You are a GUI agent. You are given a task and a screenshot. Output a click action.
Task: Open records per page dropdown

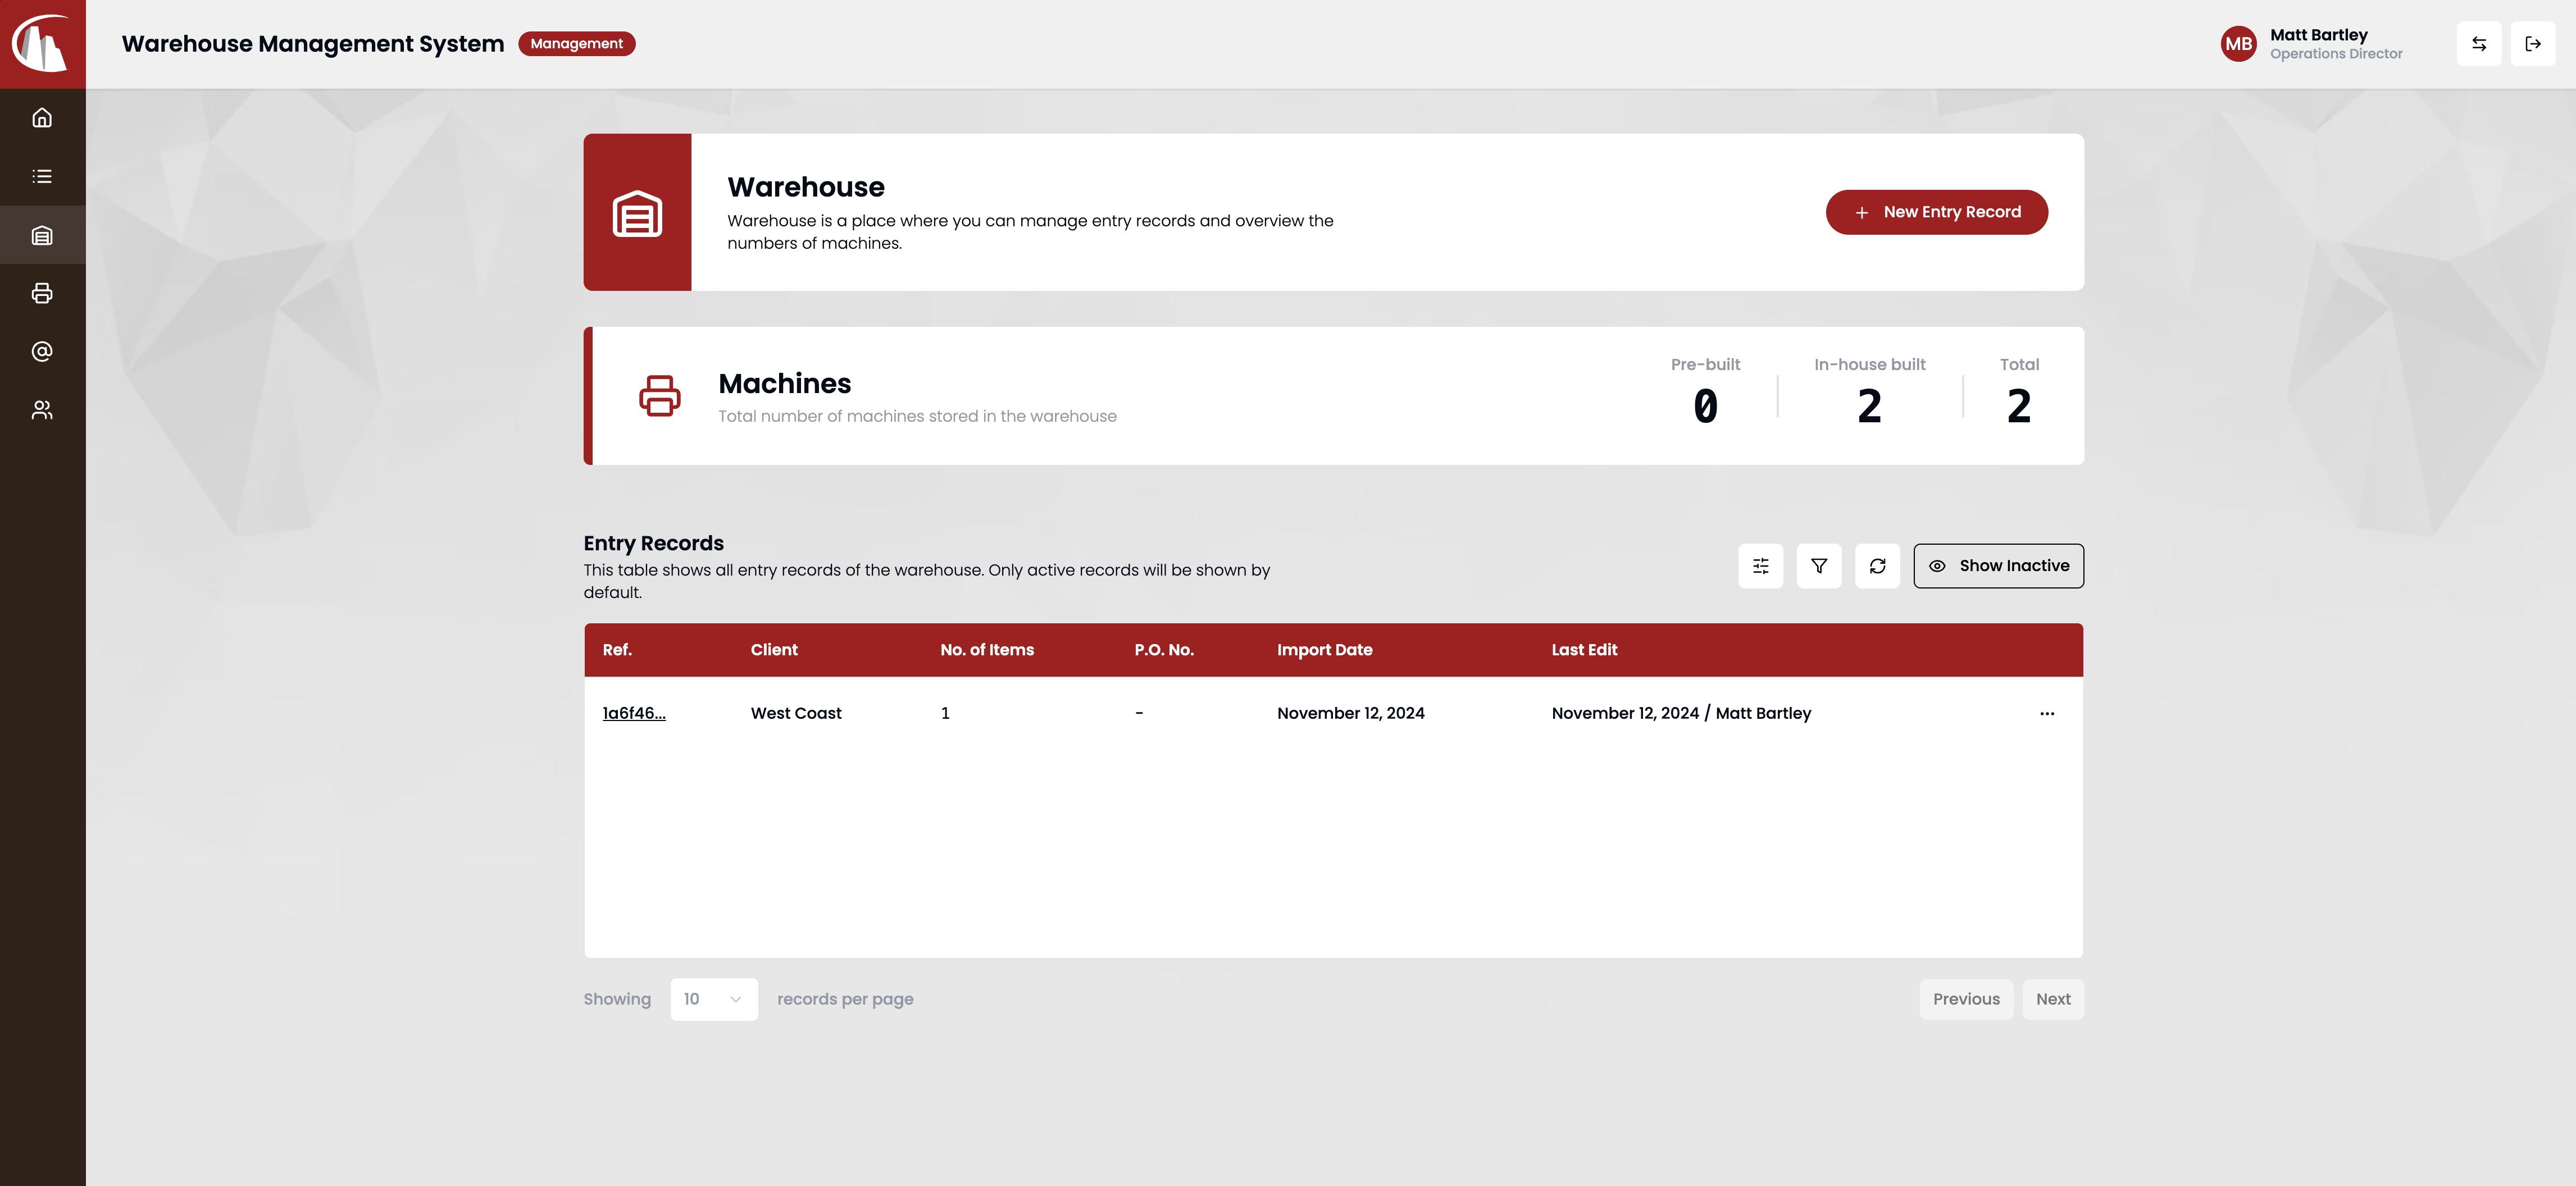(713, 999)
